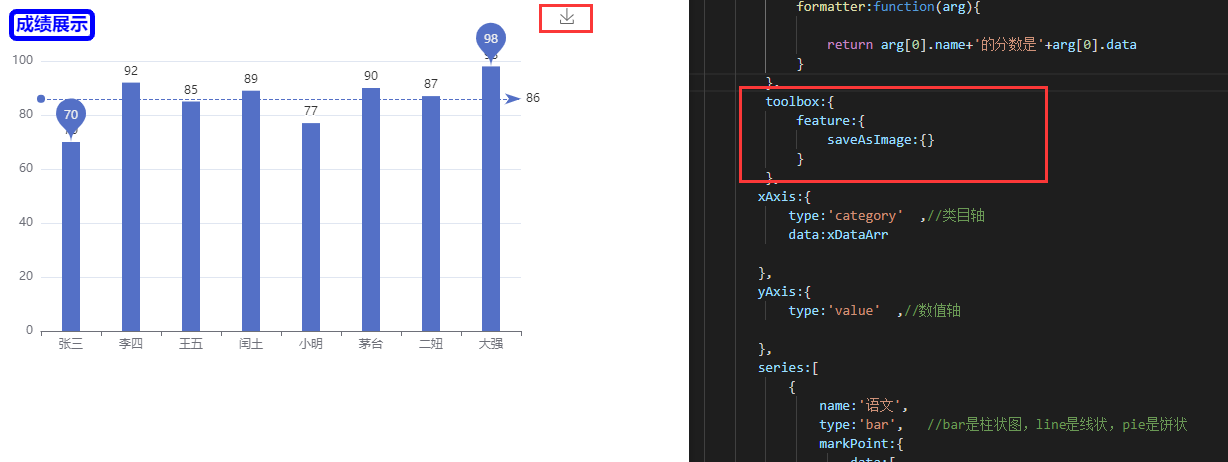Click the x-axis label 茅台
The width and height of the screenshot is (1228, 462).
(x=371, y=344)
